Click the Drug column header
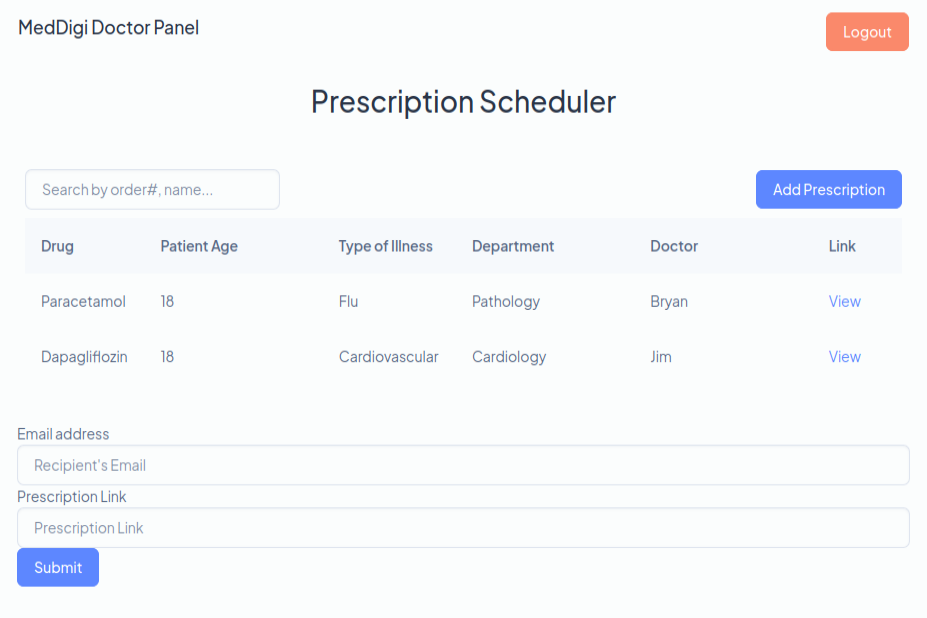Screen dimensions: 927x618 click(57, 246)
